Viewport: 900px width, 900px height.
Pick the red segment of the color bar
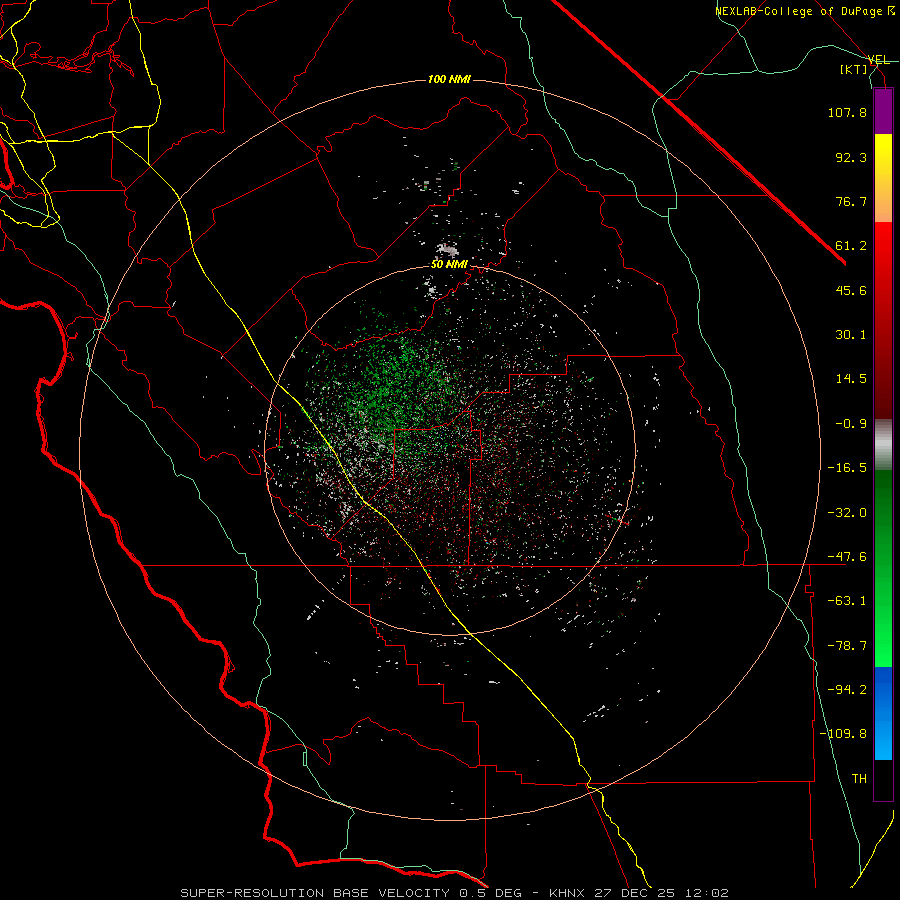[x=883, y=320]
